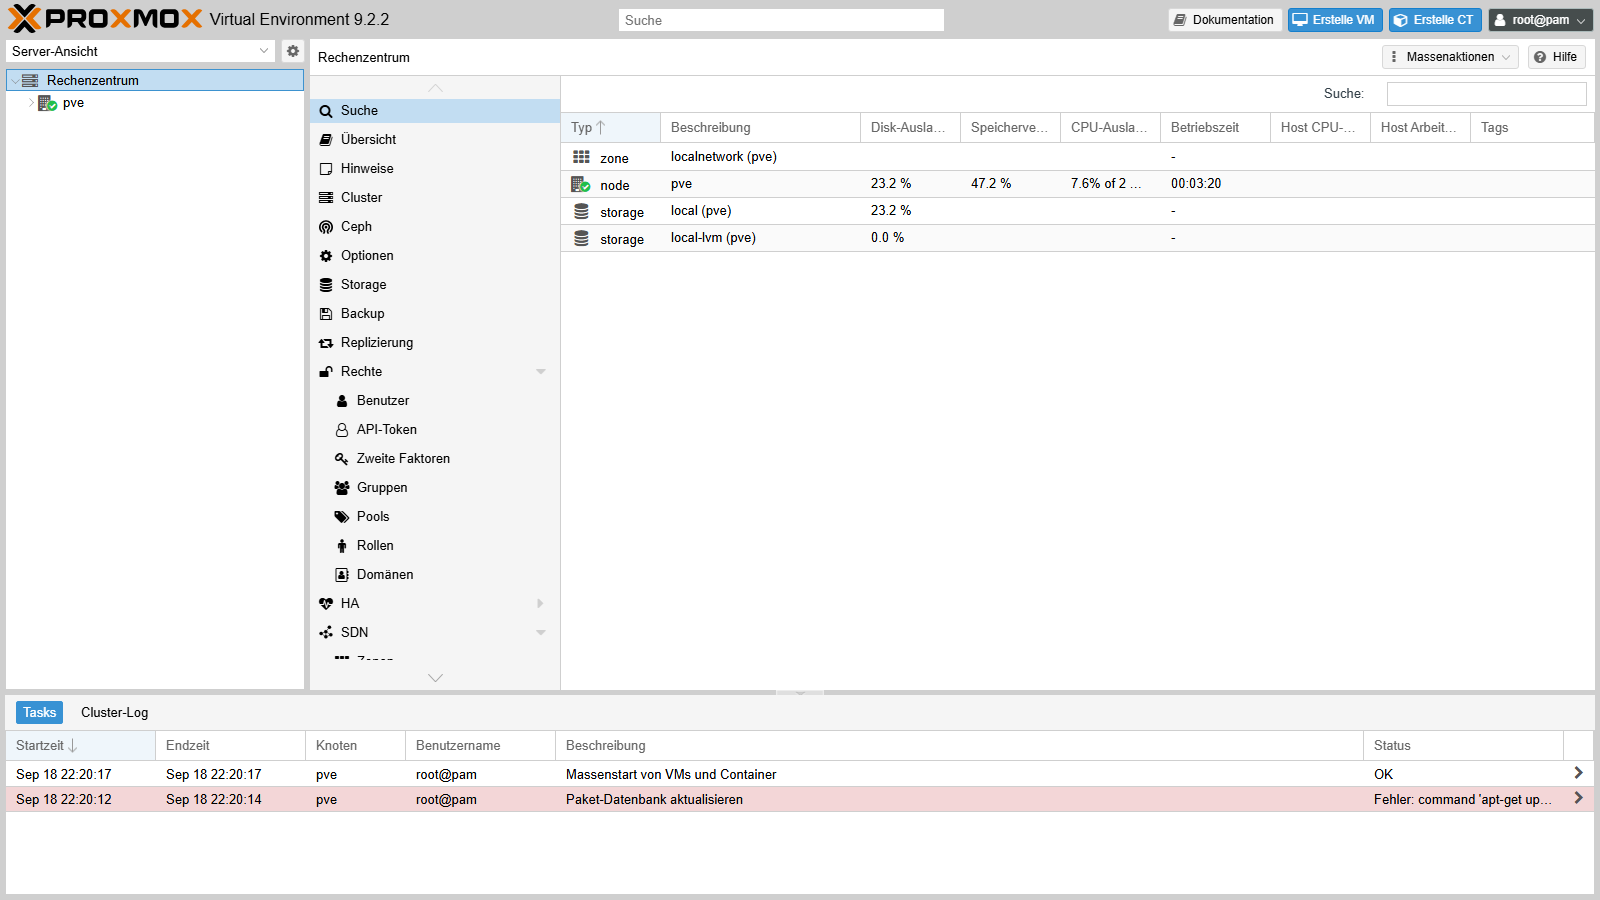Collapse the Rechenzentrum tree arrow
Image resolution: width=1600 pixels, height=900 pixels.
click(x=15, y=81)
